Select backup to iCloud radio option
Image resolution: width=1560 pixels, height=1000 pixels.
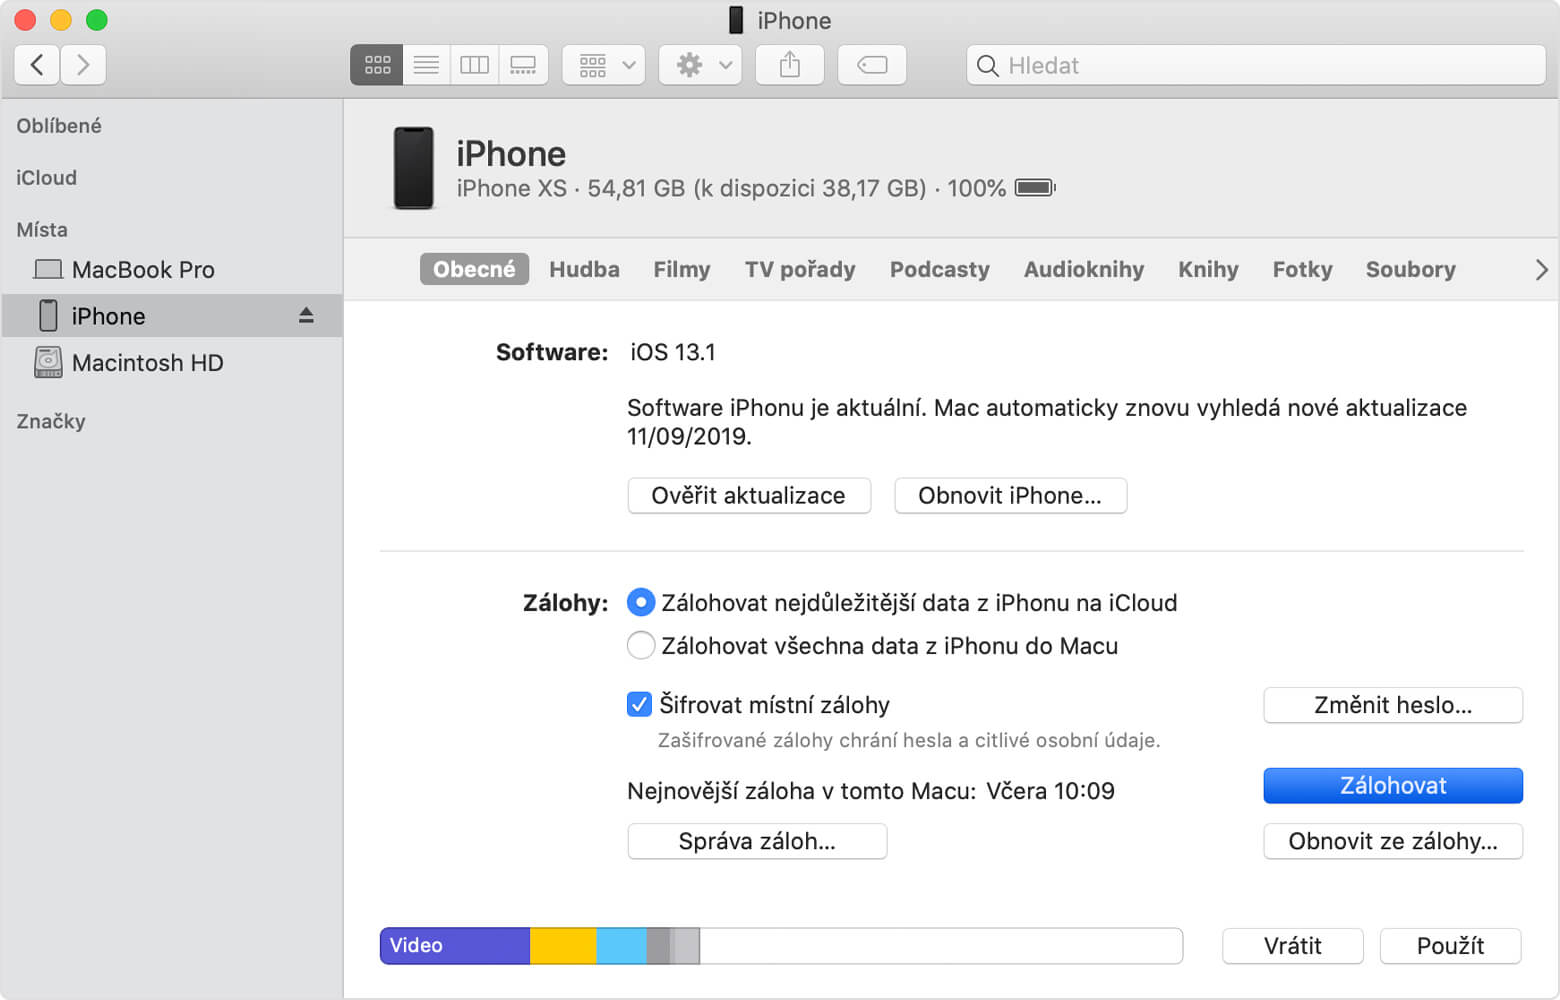[x=641, y=602]
